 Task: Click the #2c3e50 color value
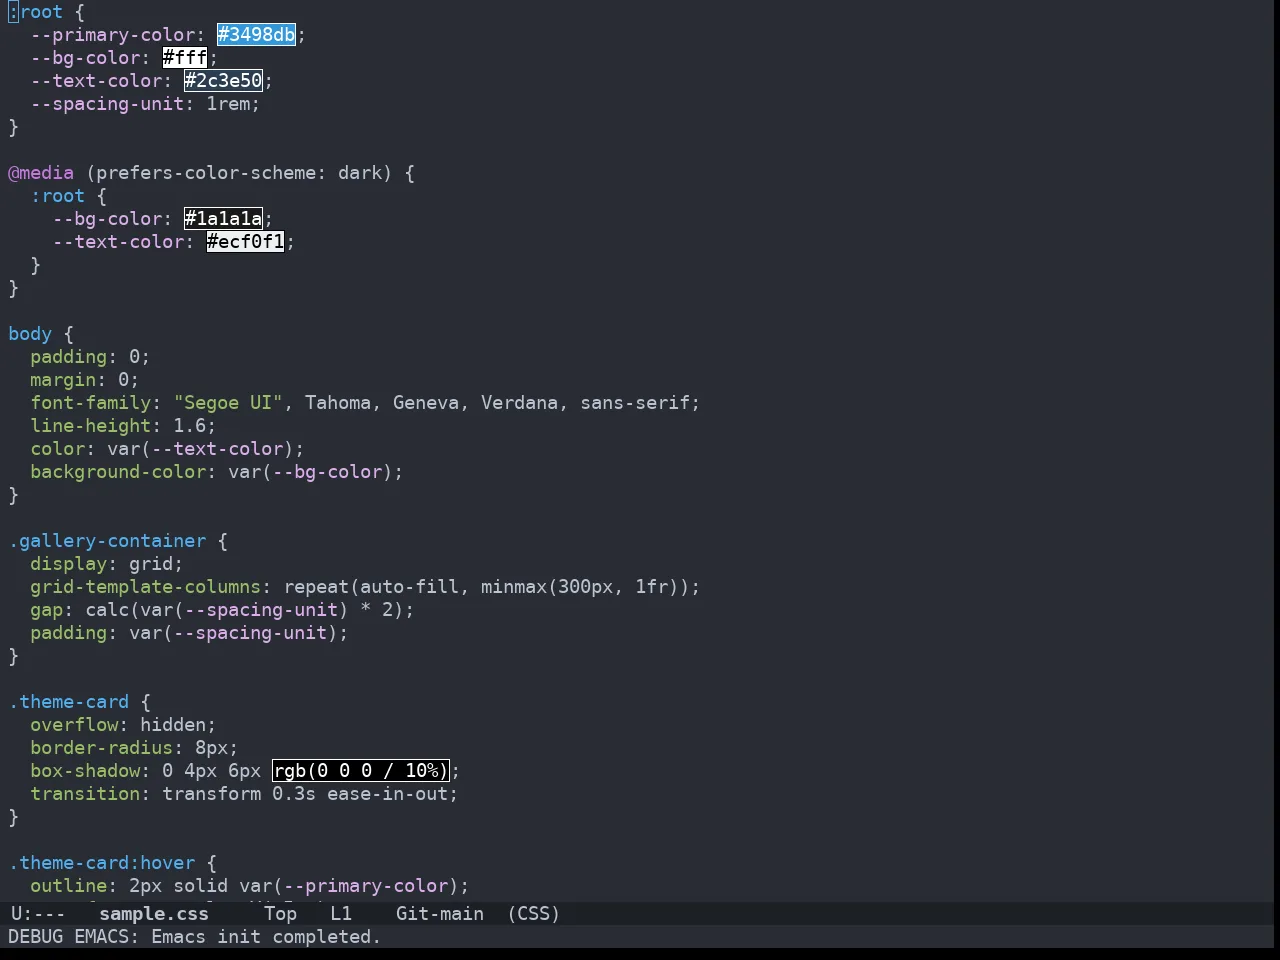(x=223, y=81)
